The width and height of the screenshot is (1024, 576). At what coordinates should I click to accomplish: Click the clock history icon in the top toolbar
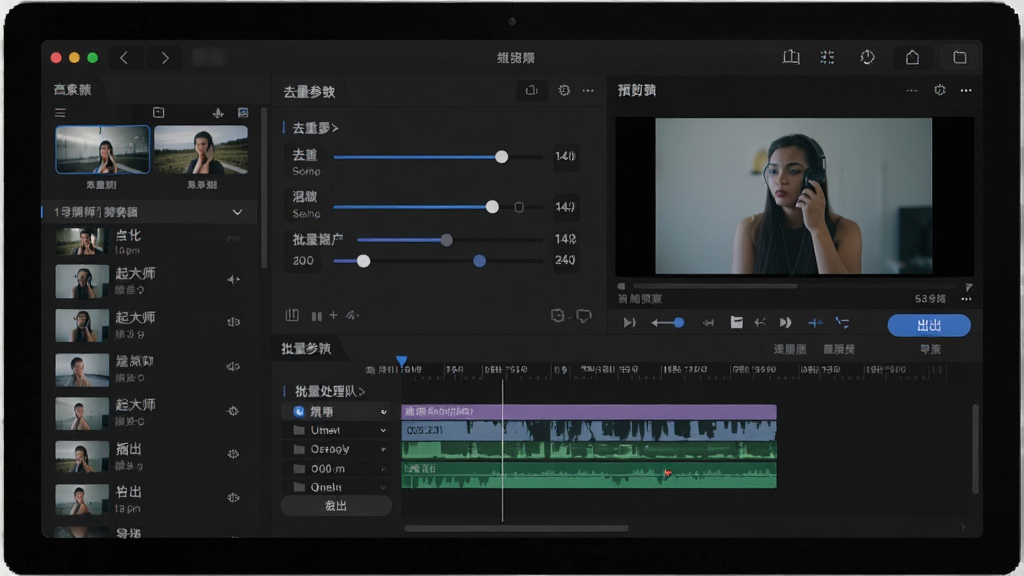pyautogui.click(x=867, y=57)
